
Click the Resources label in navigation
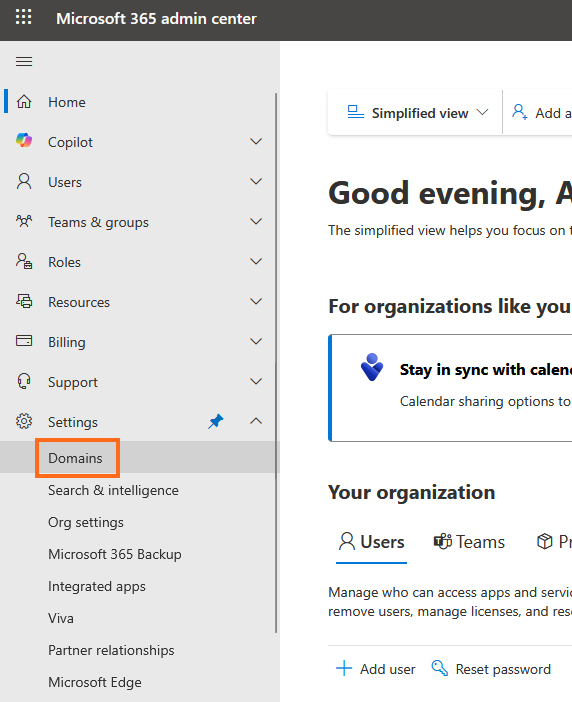click(x=79, y=302)
